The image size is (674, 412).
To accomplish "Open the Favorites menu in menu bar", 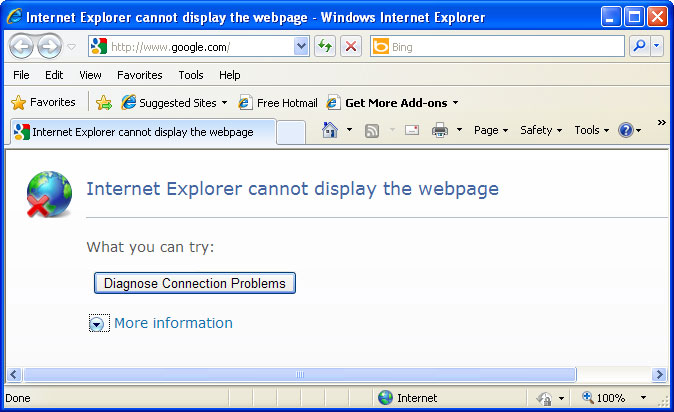I will [140, 75].
